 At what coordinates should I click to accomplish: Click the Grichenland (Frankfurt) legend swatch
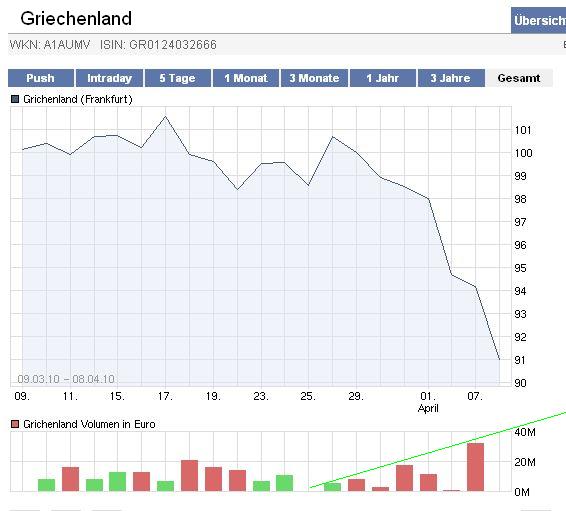coord(15,99)
